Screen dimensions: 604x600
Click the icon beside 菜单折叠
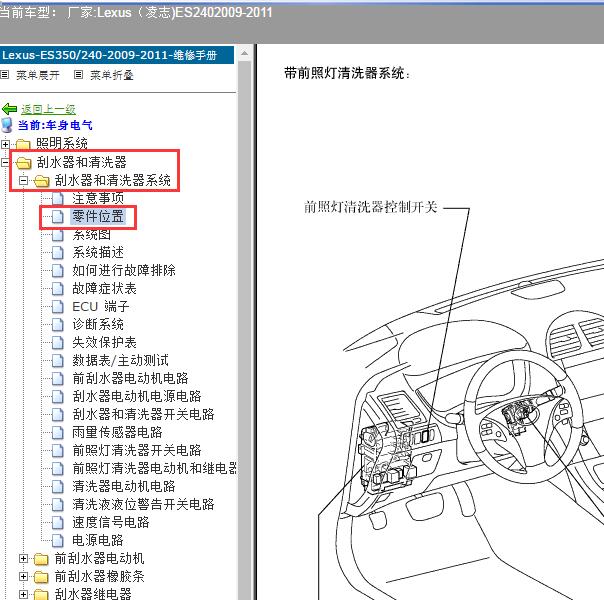point(78,74)
